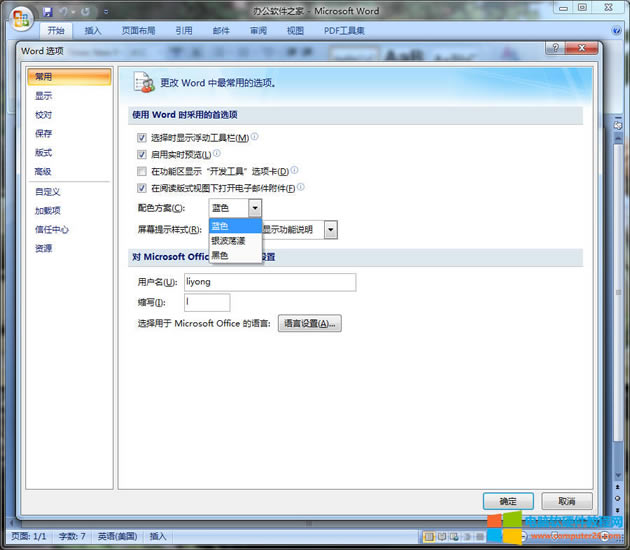Viewport: 630px width, 550px height.
Task: Collapse the 配色方案 combo box arrow
Action: 255,208
